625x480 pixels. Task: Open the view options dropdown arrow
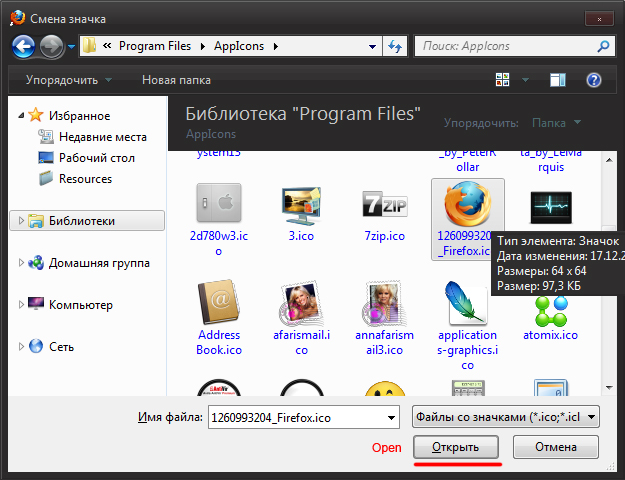[525, 80]
